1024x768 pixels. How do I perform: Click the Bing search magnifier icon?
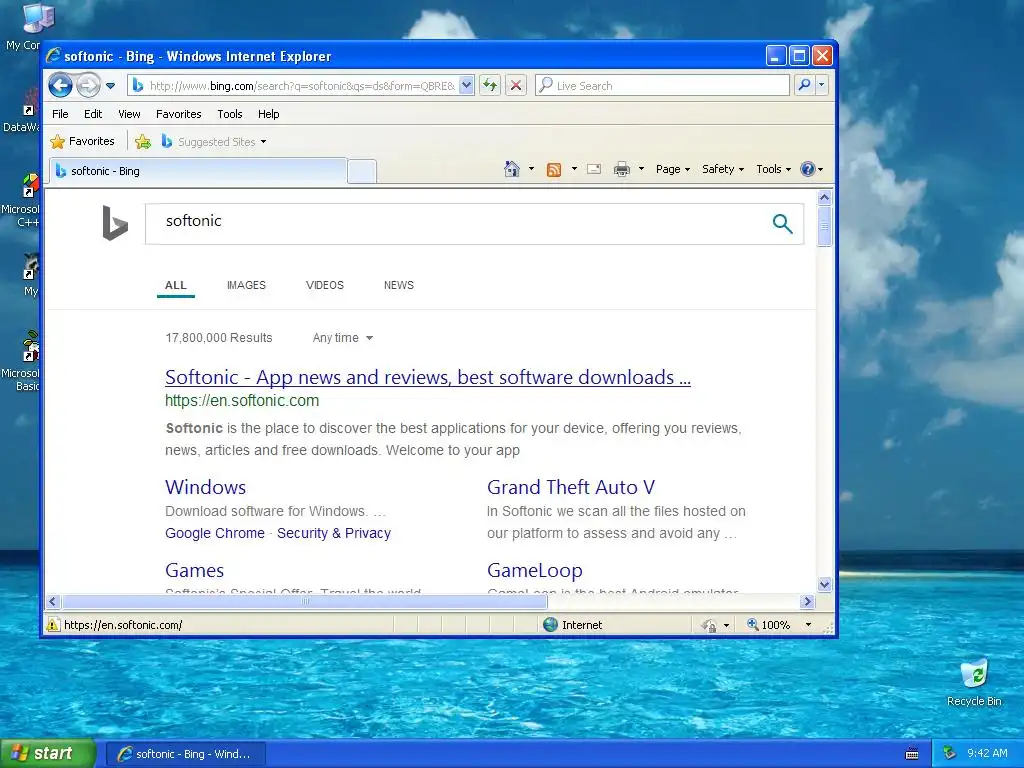(x=782, y=224)
